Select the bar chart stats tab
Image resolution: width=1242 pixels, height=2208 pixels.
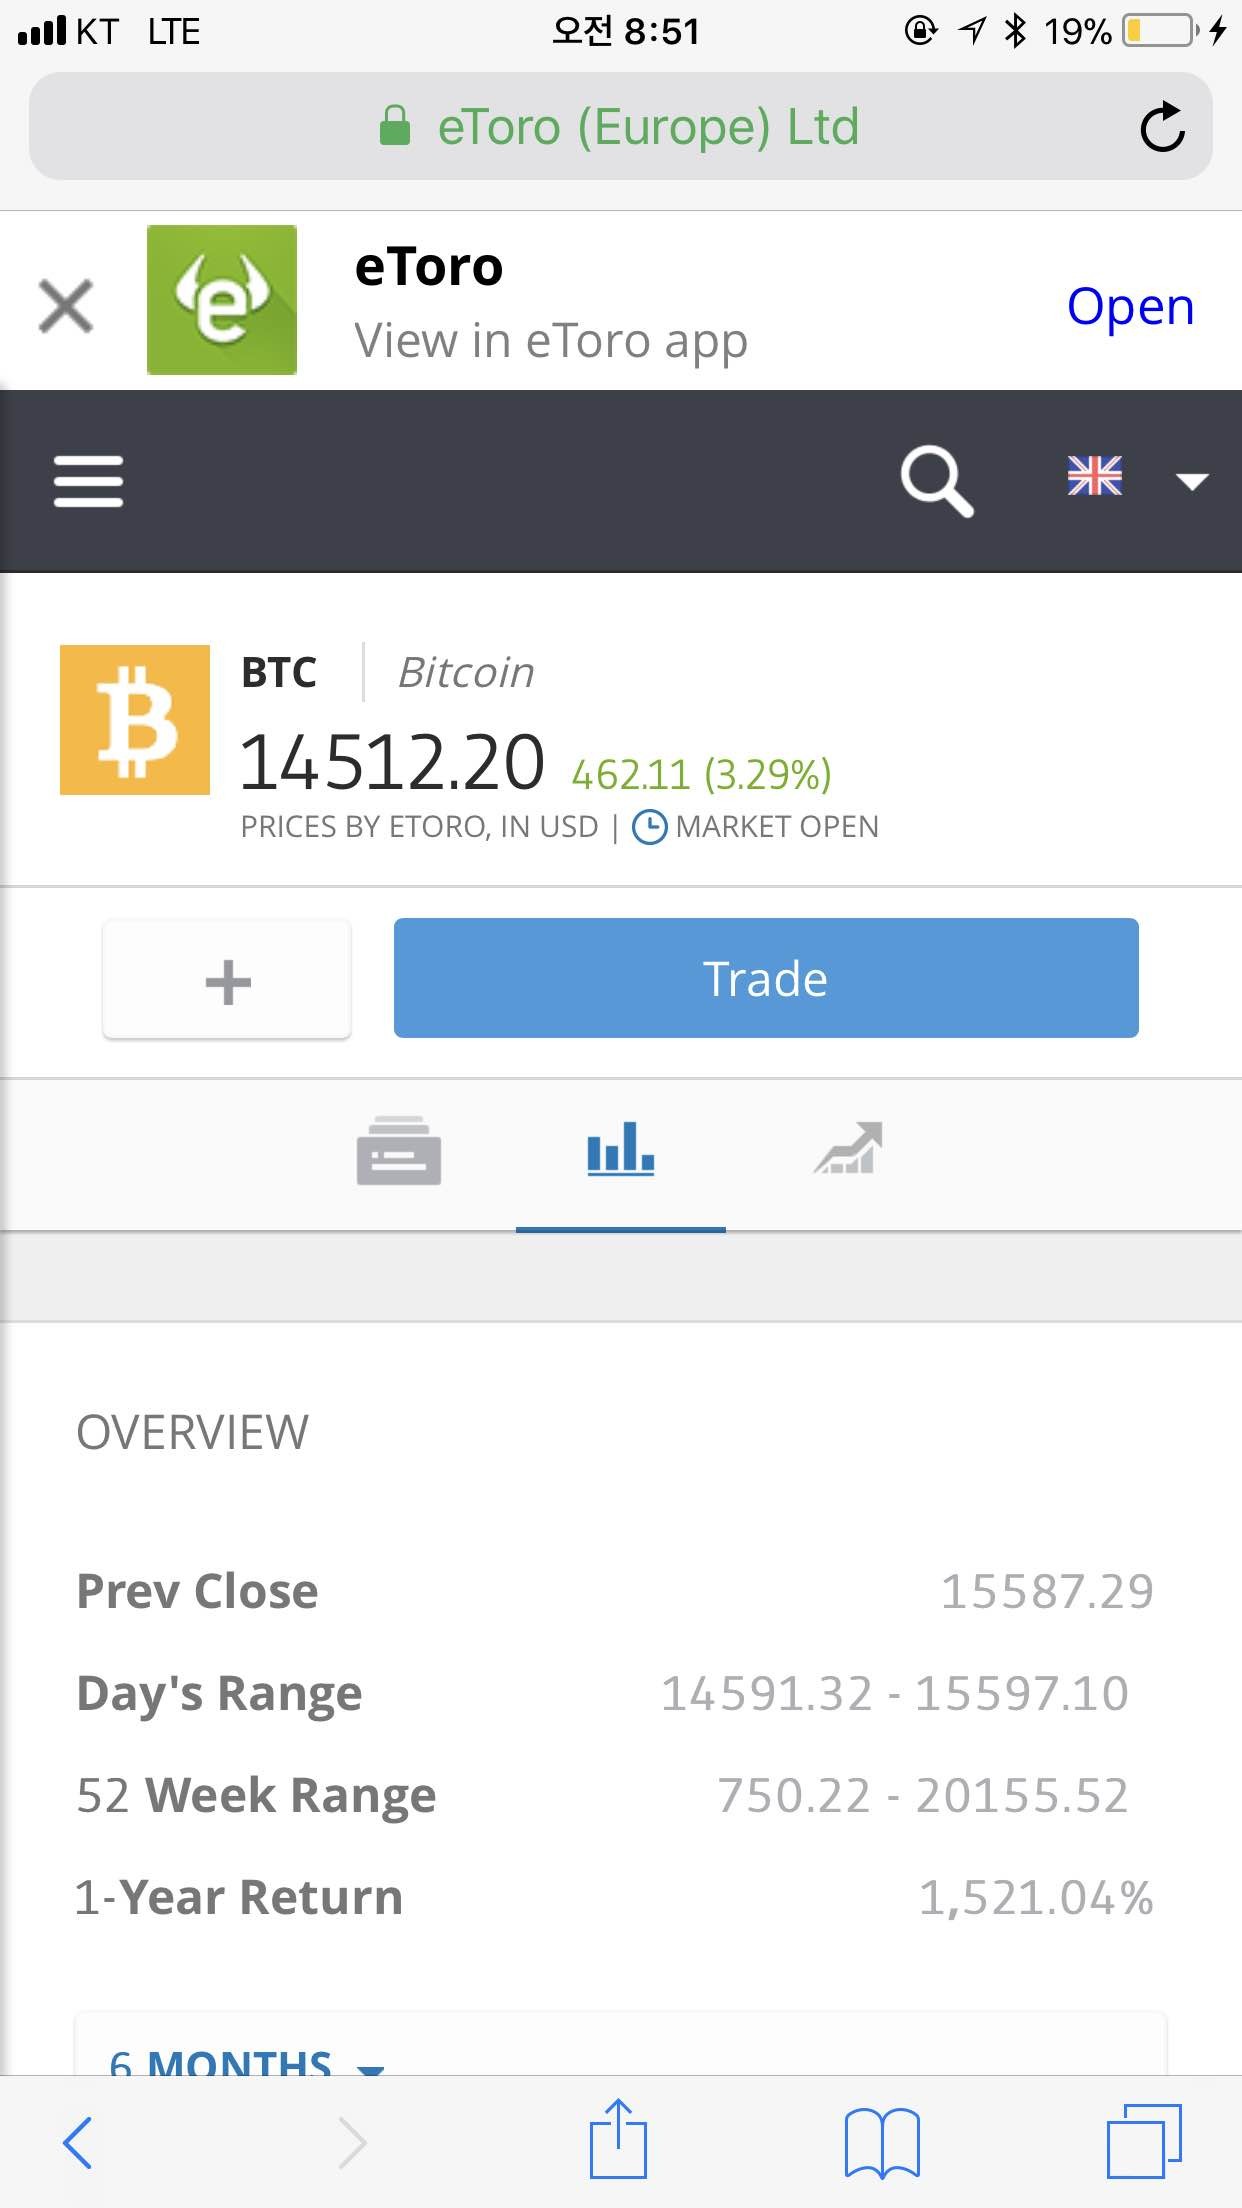click(x=621, y=1149)
